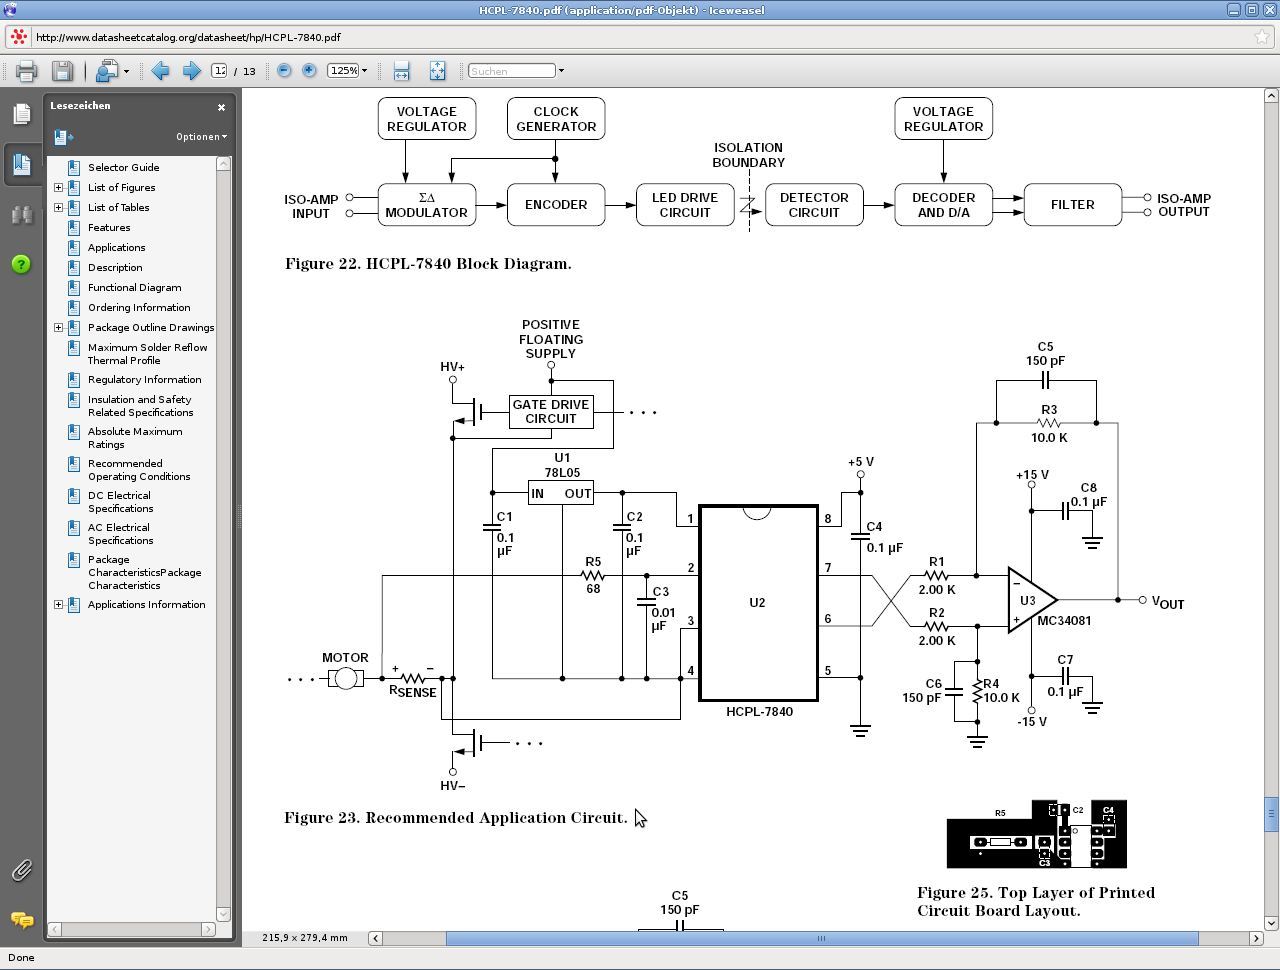Viewport: 1280px width, 970px height.
Task: Jump to Regulatory Information bookmark
Action: coord(144,380)
